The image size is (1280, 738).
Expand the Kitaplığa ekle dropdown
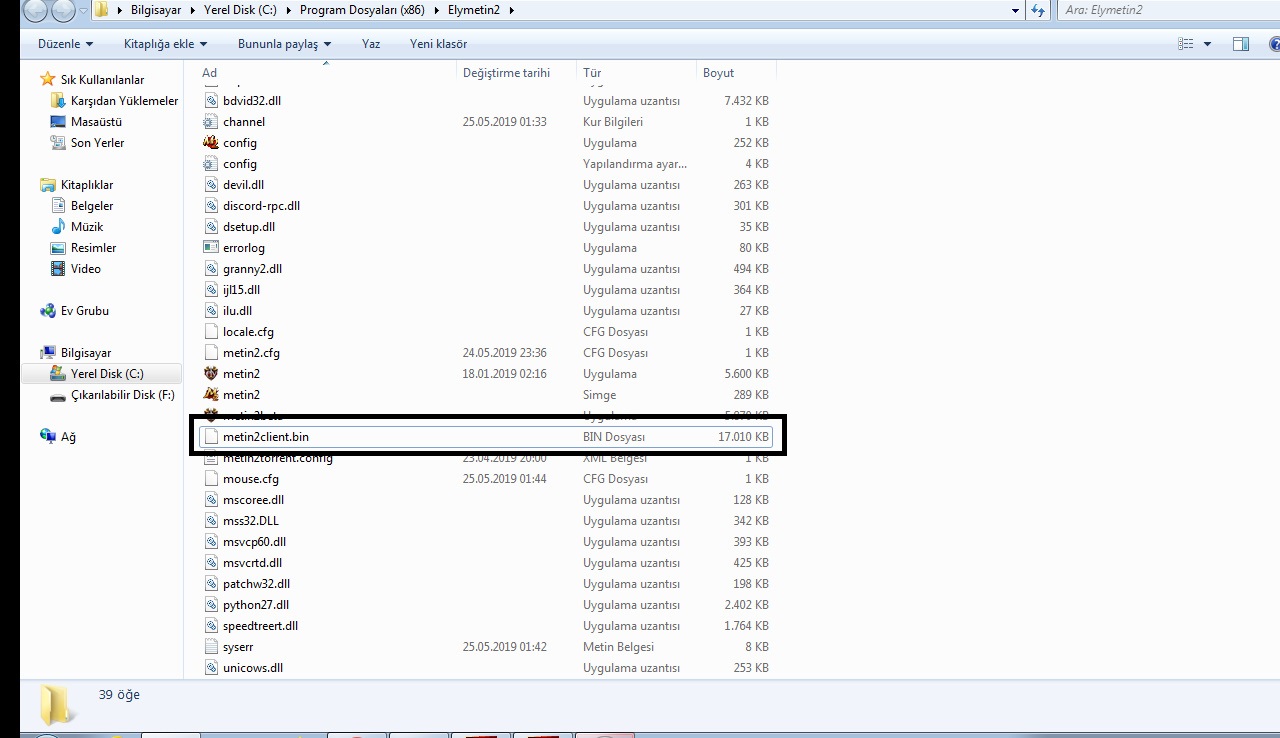165,44
